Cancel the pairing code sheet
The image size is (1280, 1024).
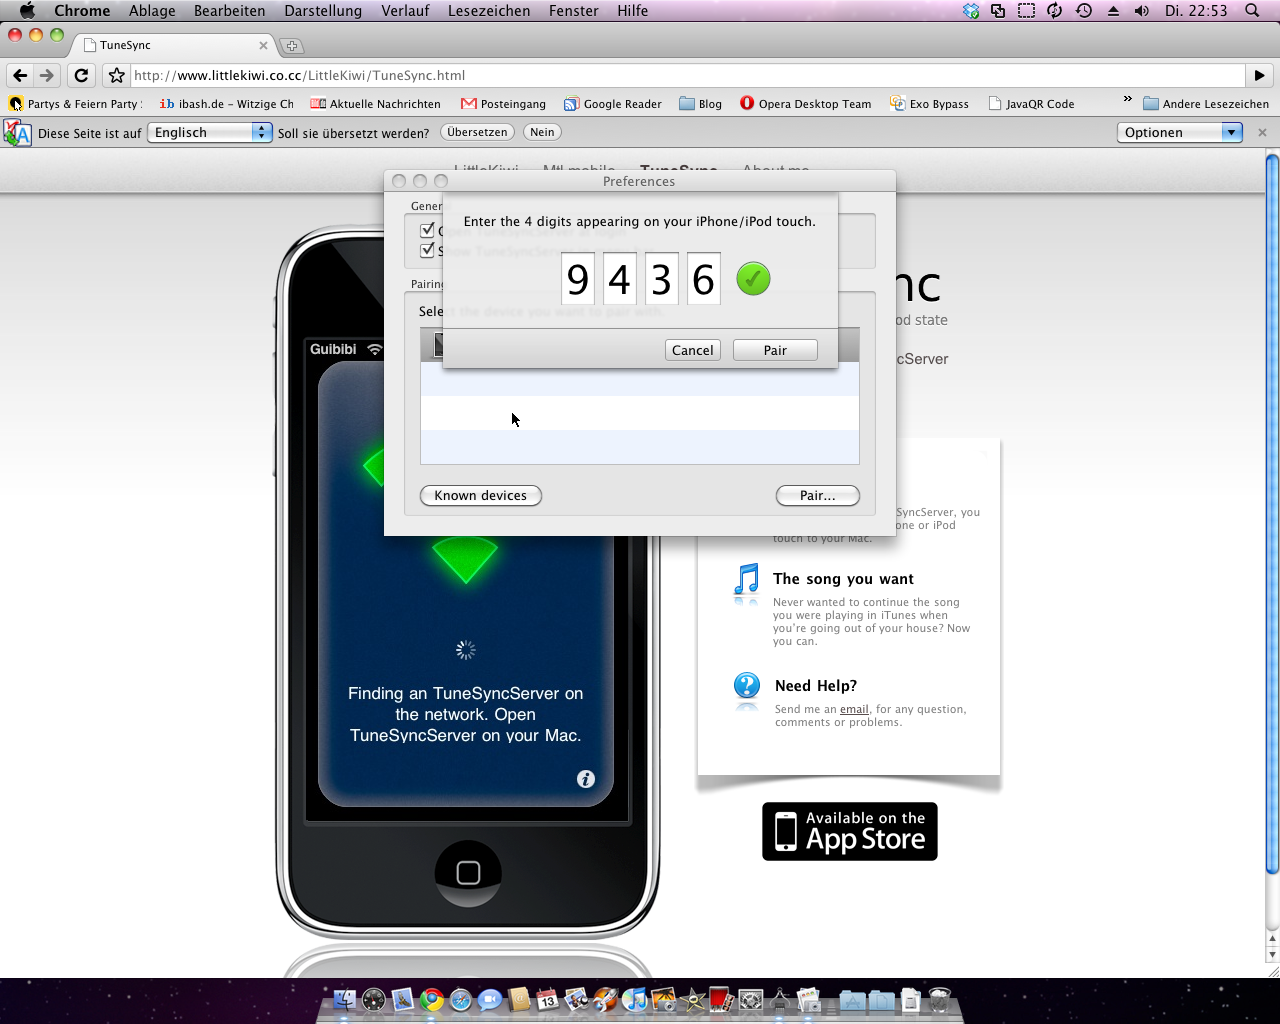coord(693,350)
